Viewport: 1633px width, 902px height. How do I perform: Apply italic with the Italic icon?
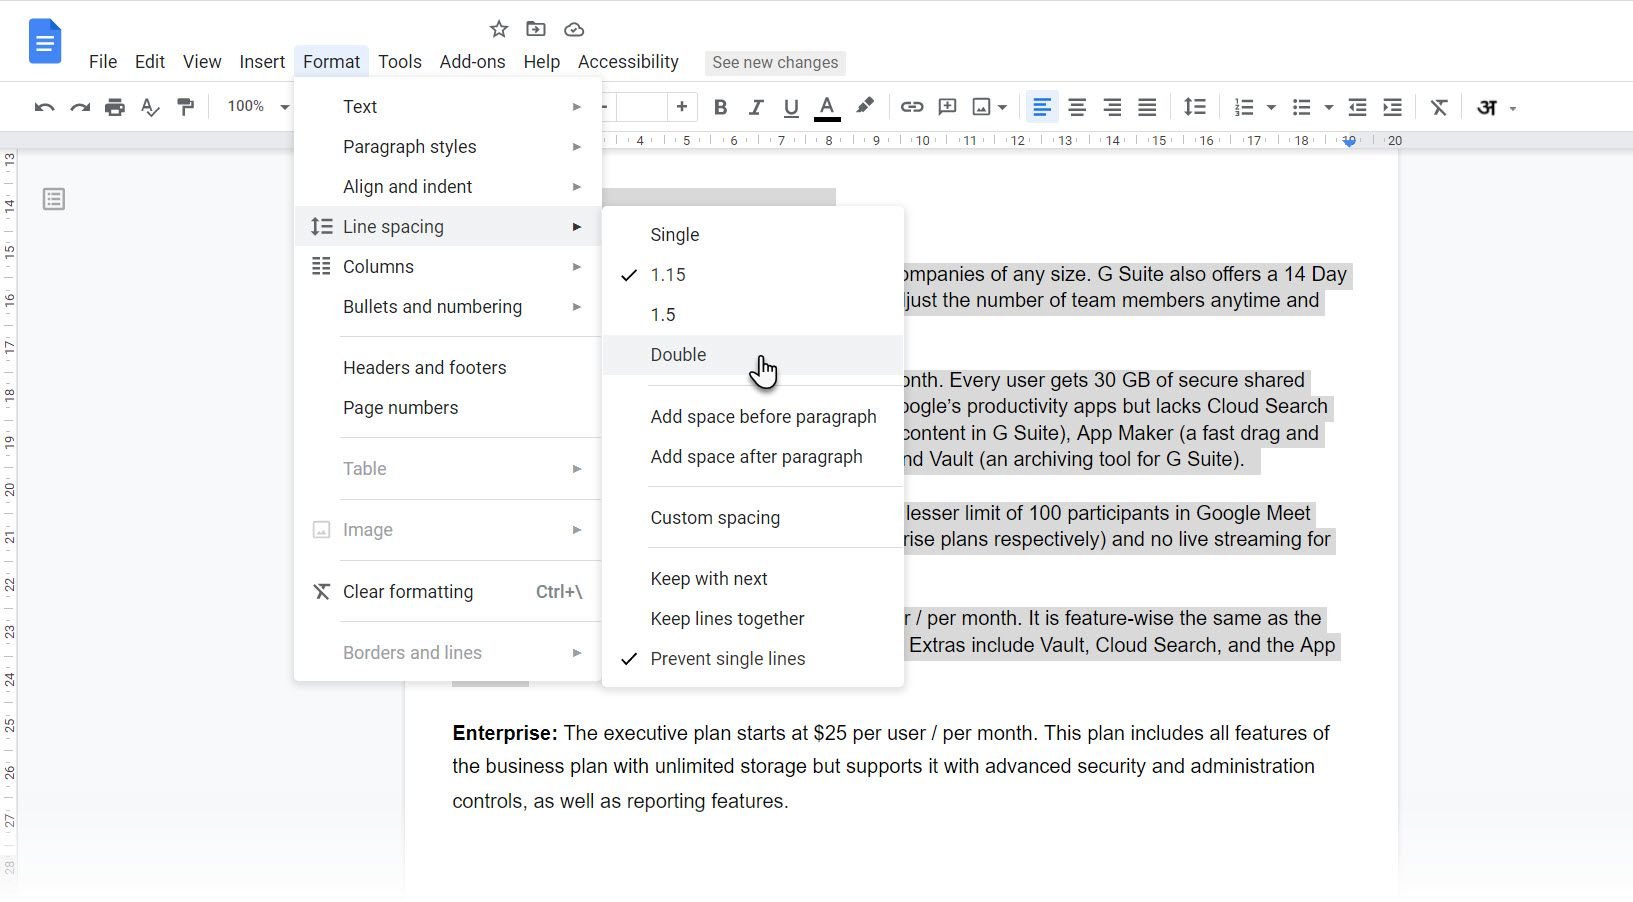click(756, 107)
